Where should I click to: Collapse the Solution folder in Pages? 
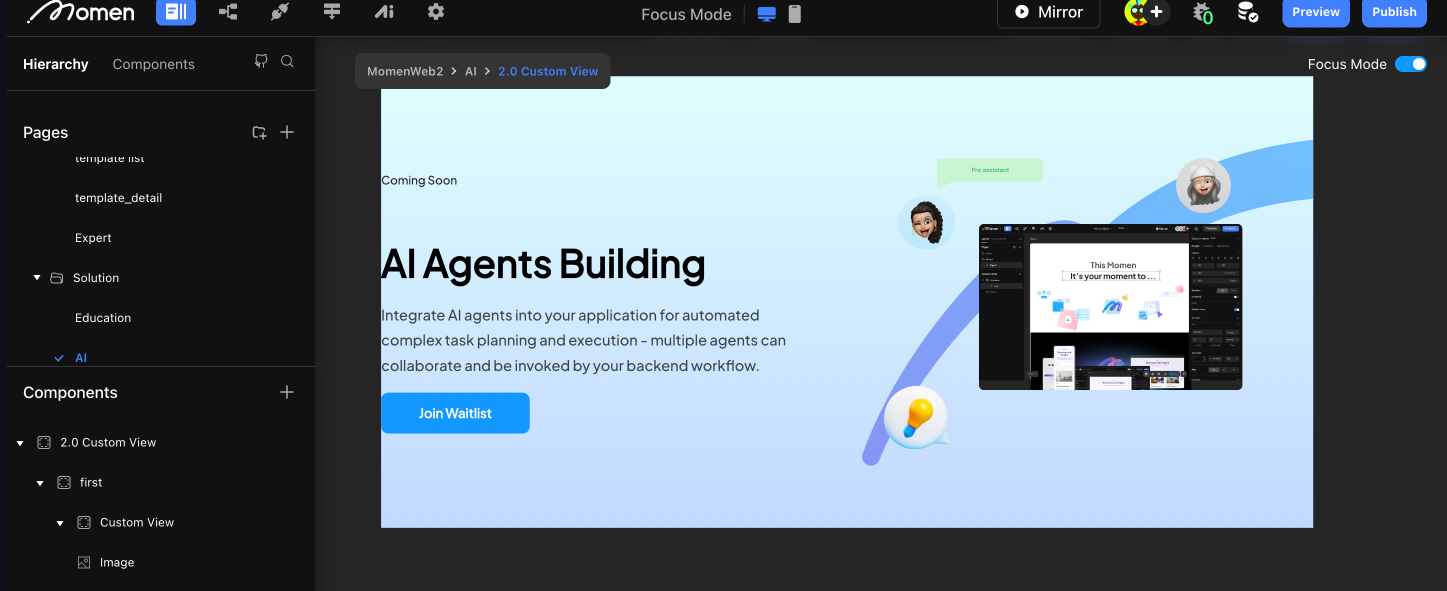[37, 278]
